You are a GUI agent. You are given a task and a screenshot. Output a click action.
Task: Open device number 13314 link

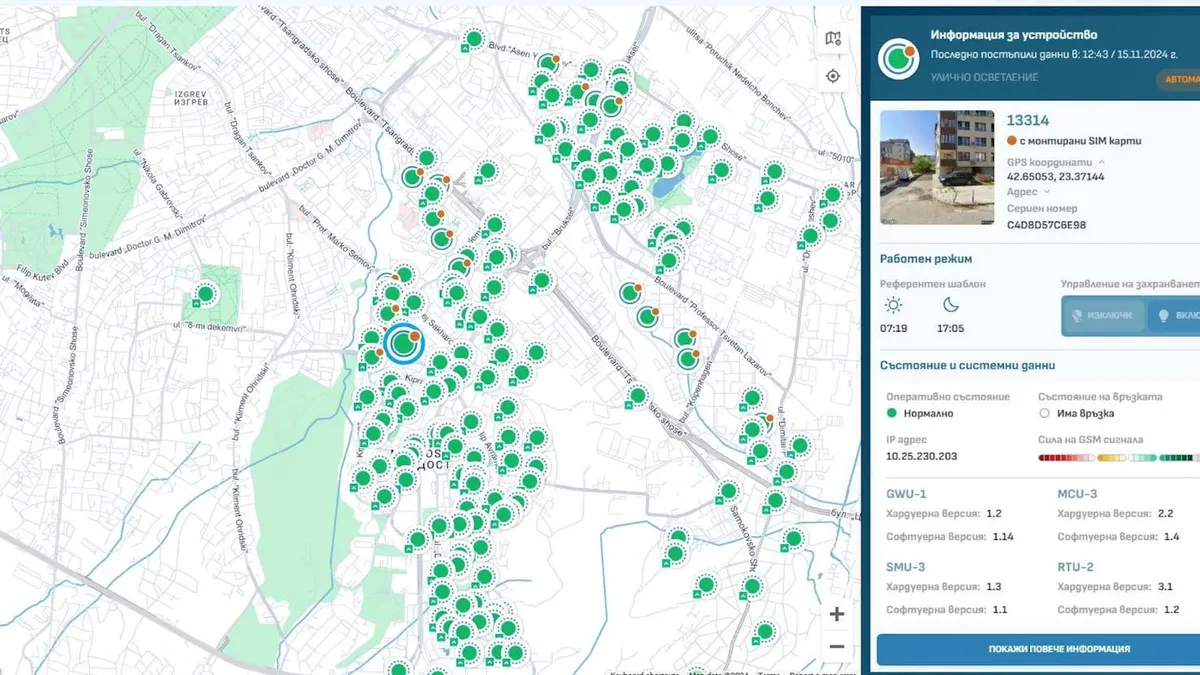coord(1028,121)
